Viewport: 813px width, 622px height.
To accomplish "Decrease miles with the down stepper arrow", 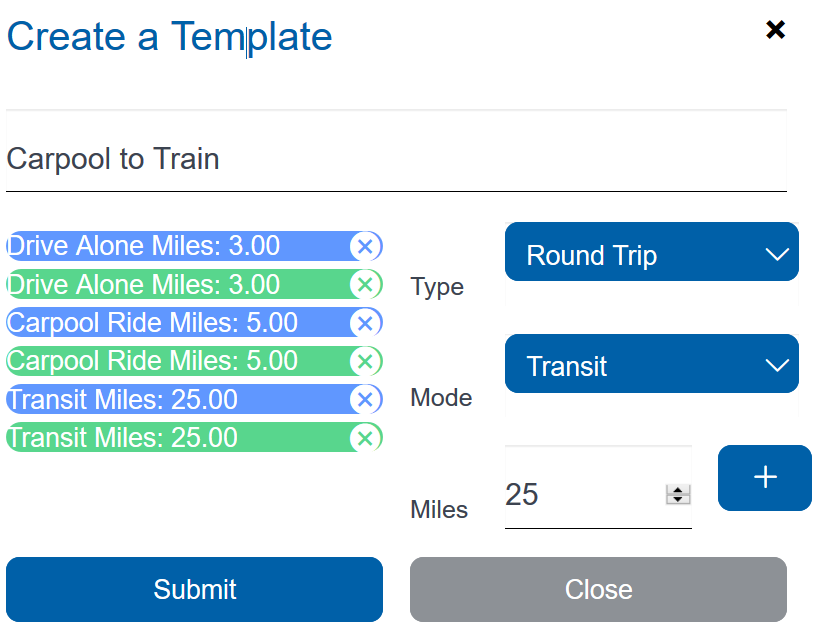I will [x=679, y=499].
